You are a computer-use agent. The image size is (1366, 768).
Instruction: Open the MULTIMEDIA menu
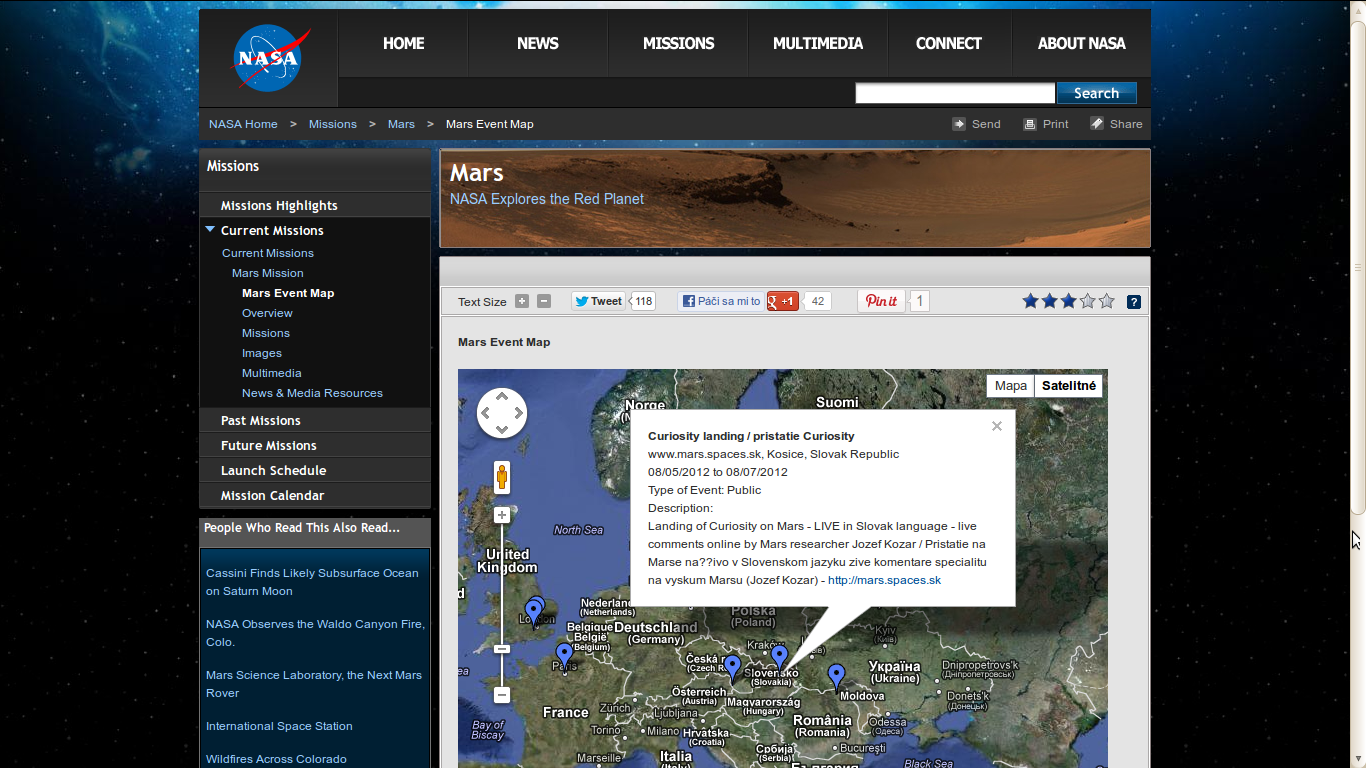click(817, 44)
